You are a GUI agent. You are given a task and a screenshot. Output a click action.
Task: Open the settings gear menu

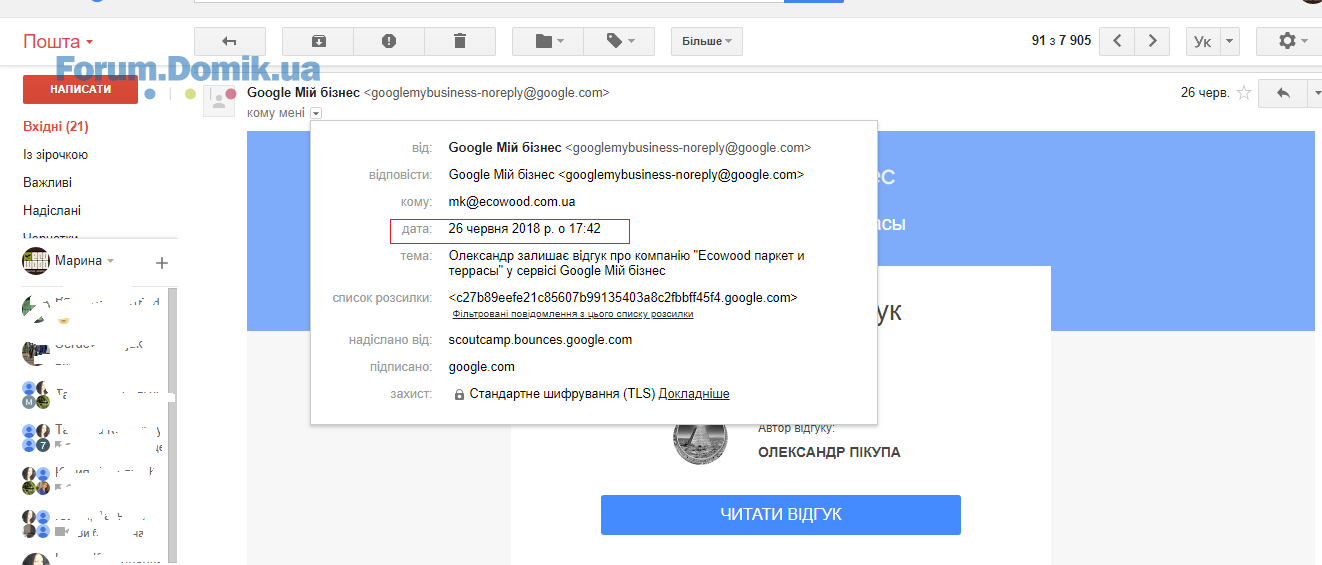point(1293,41)
